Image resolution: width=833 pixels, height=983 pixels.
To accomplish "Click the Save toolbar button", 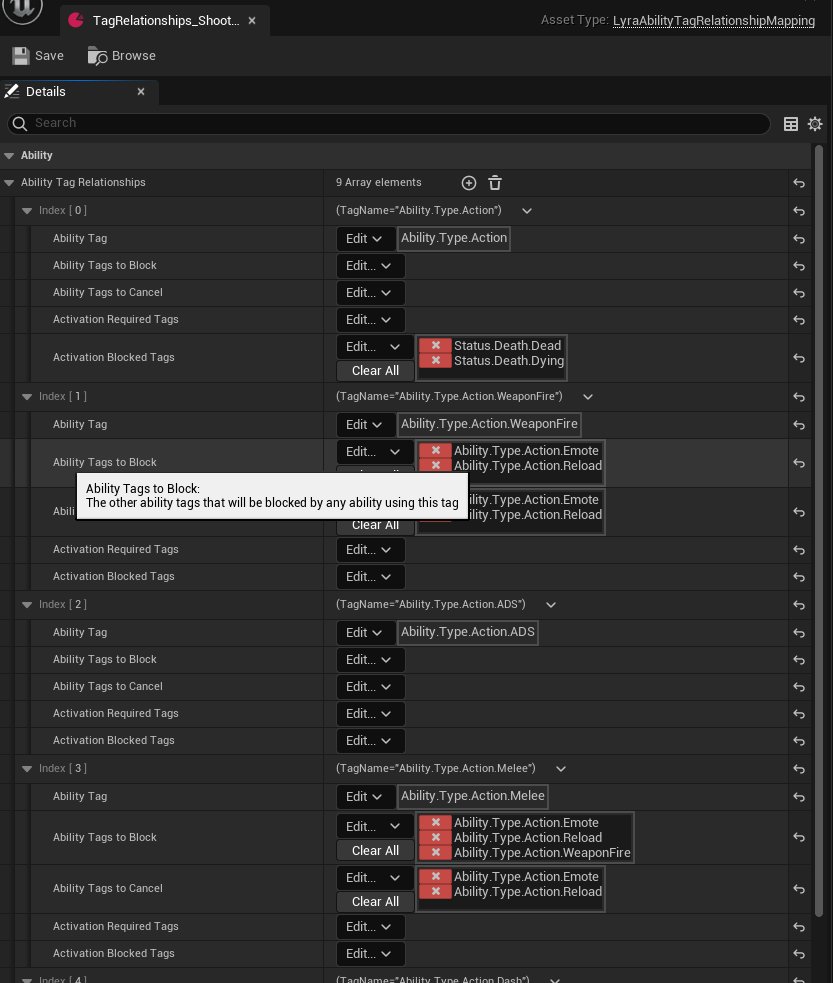I will tap(38, 56).
